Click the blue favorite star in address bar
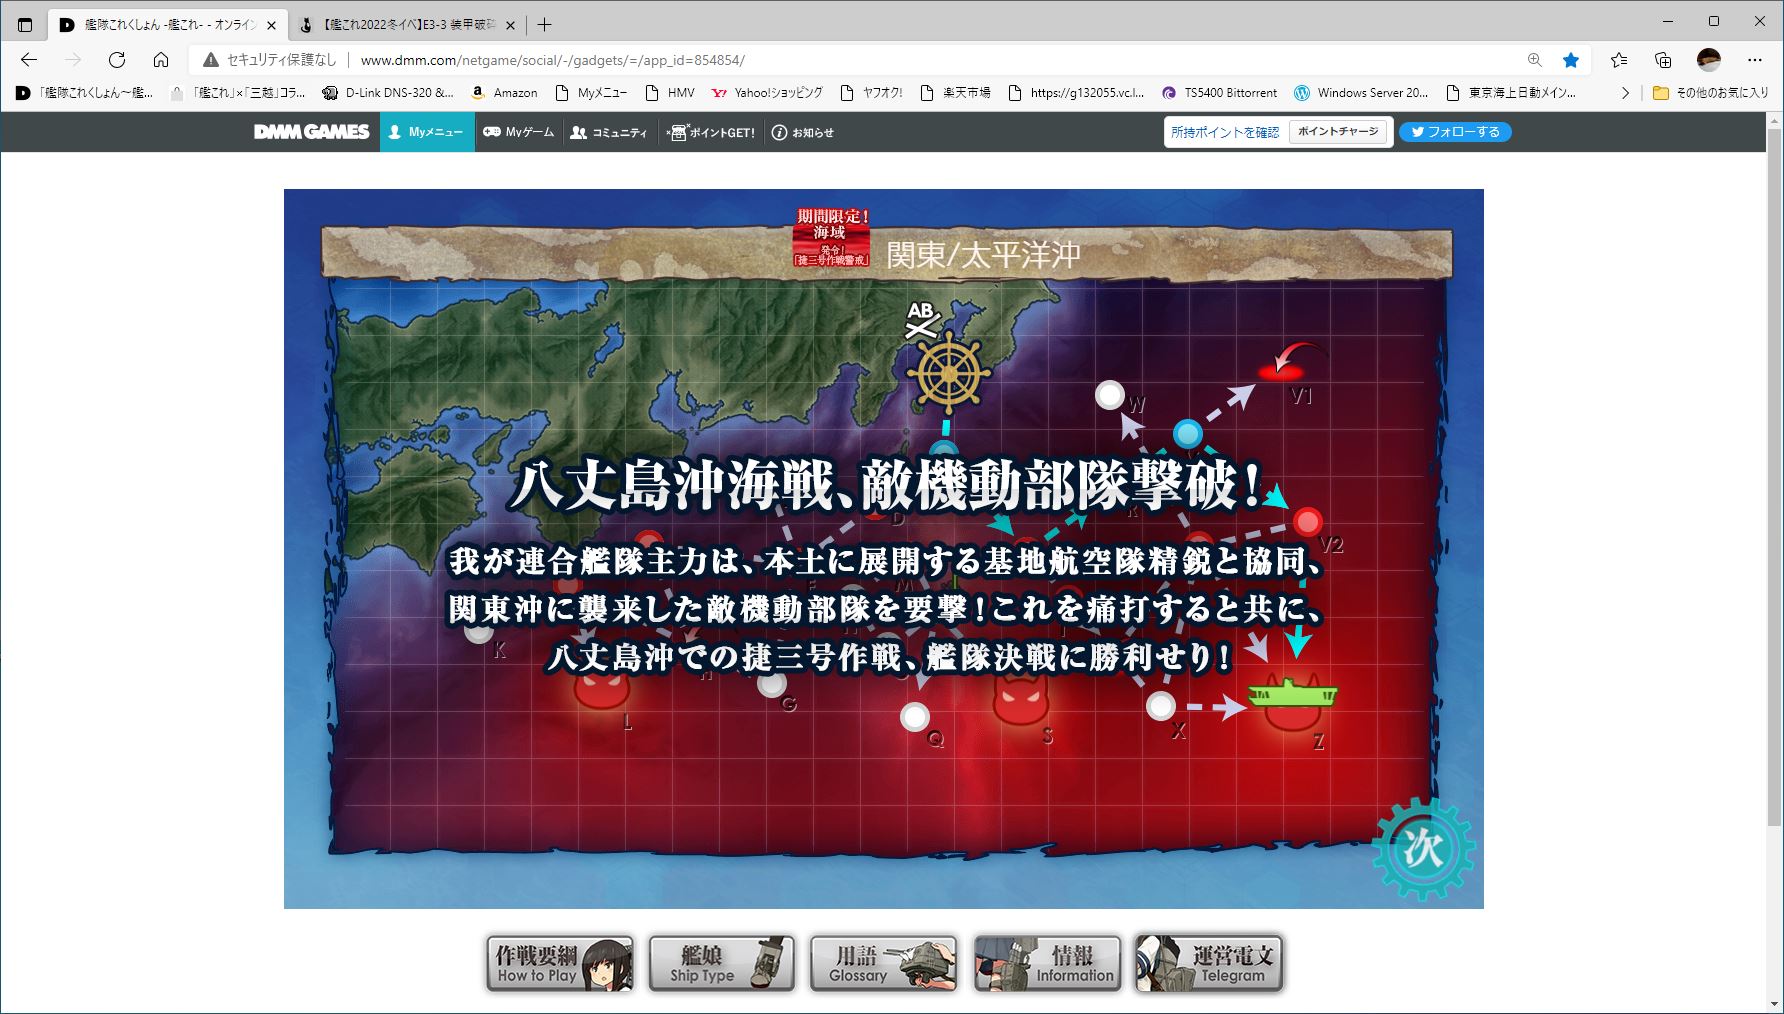Screen dimensions: 1784x1014 pos(1571,60)
